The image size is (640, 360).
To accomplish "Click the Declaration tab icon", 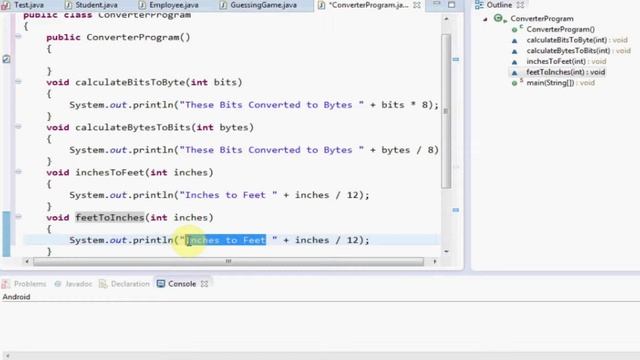I will 103,284.
